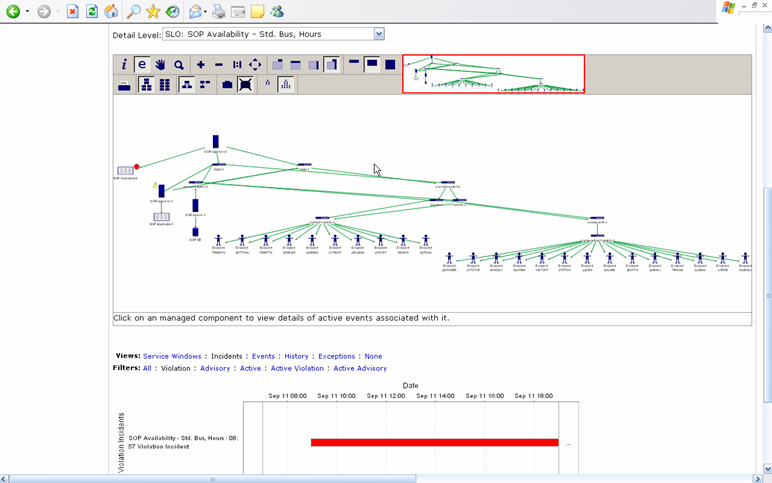Select the hand pan tool
Viewport: 772px width, 483px height.
[x=160, y=65]
